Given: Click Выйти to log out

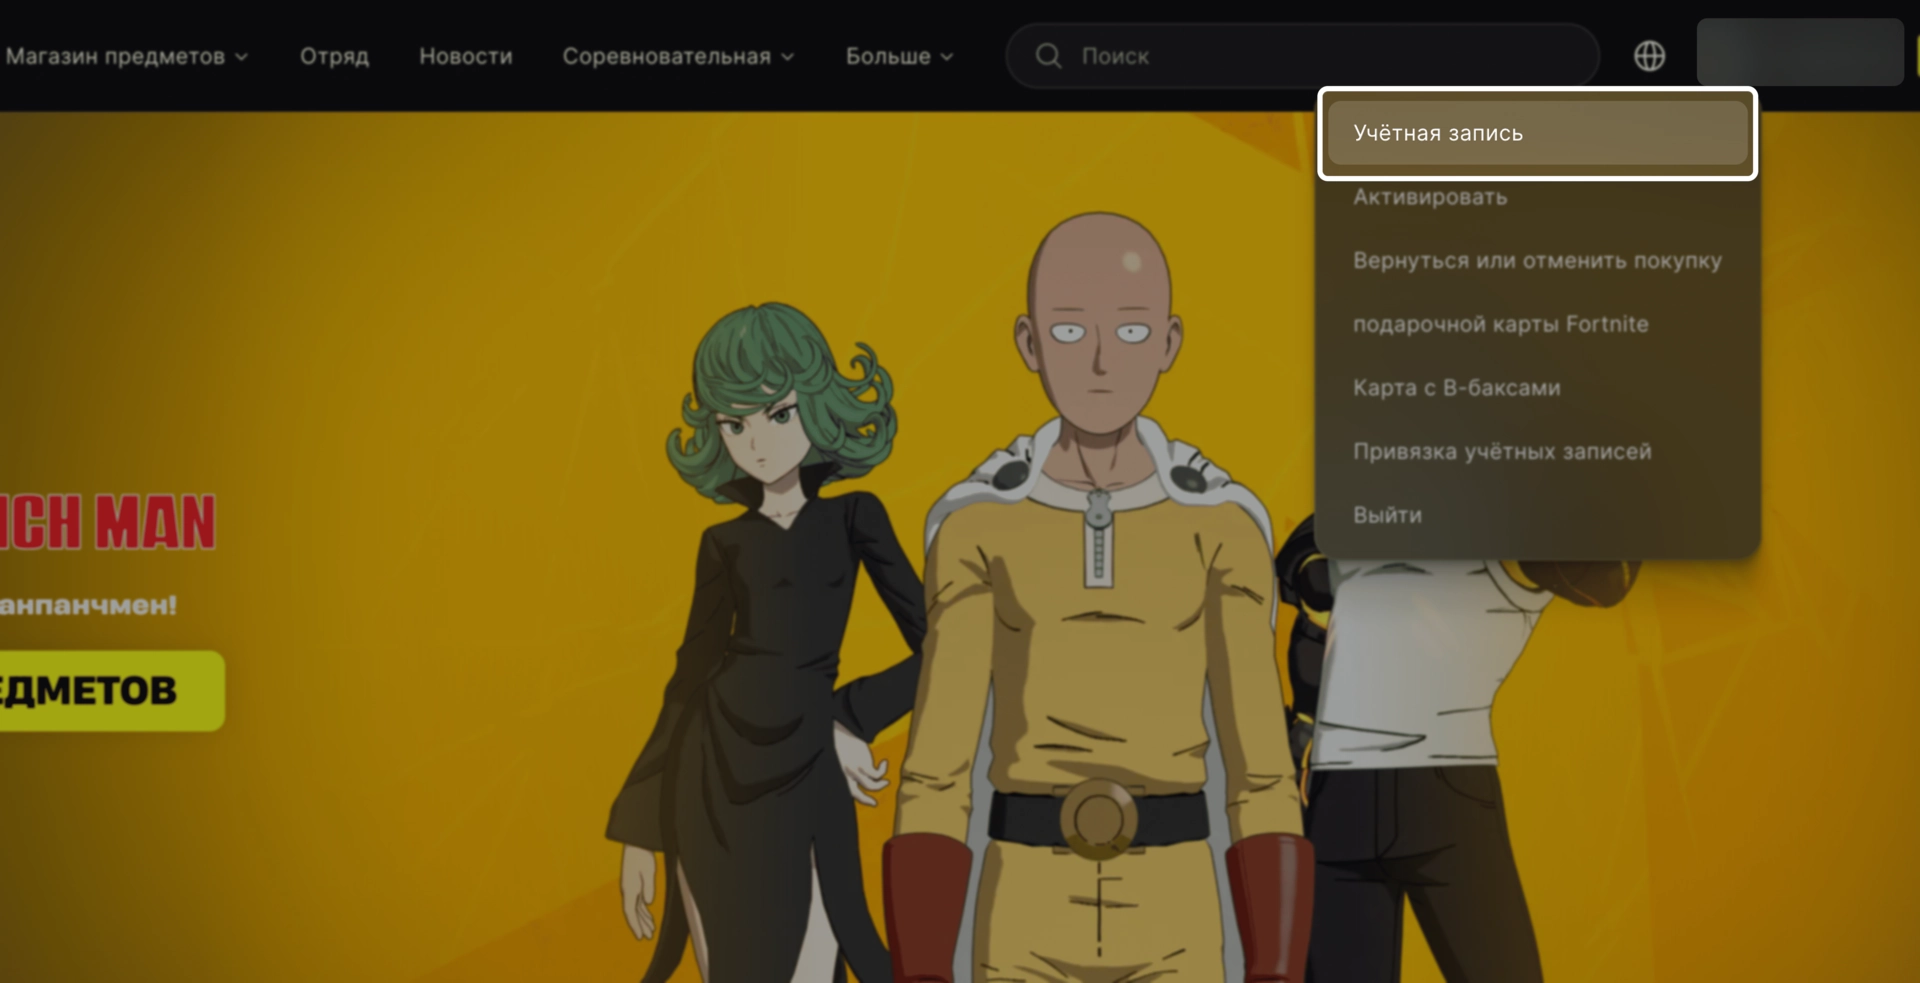Looking at the screenshot, I should click(1387, 515).
